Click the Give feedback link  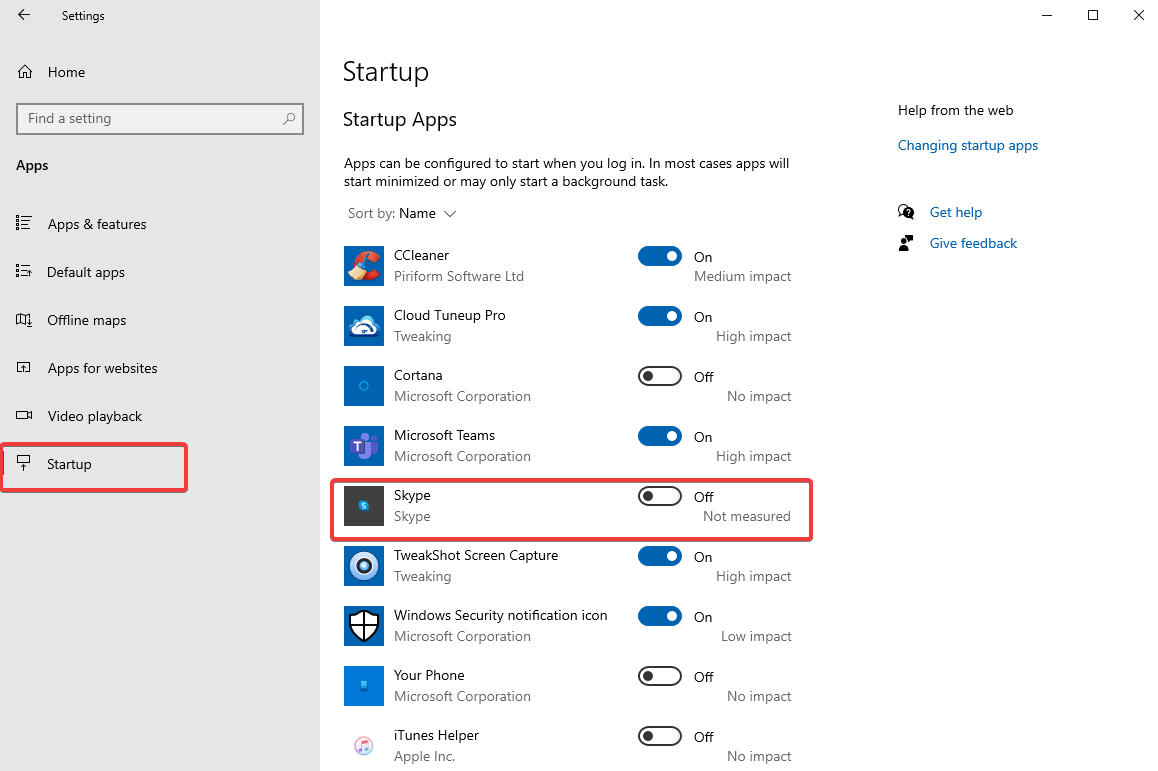(973, 243)
